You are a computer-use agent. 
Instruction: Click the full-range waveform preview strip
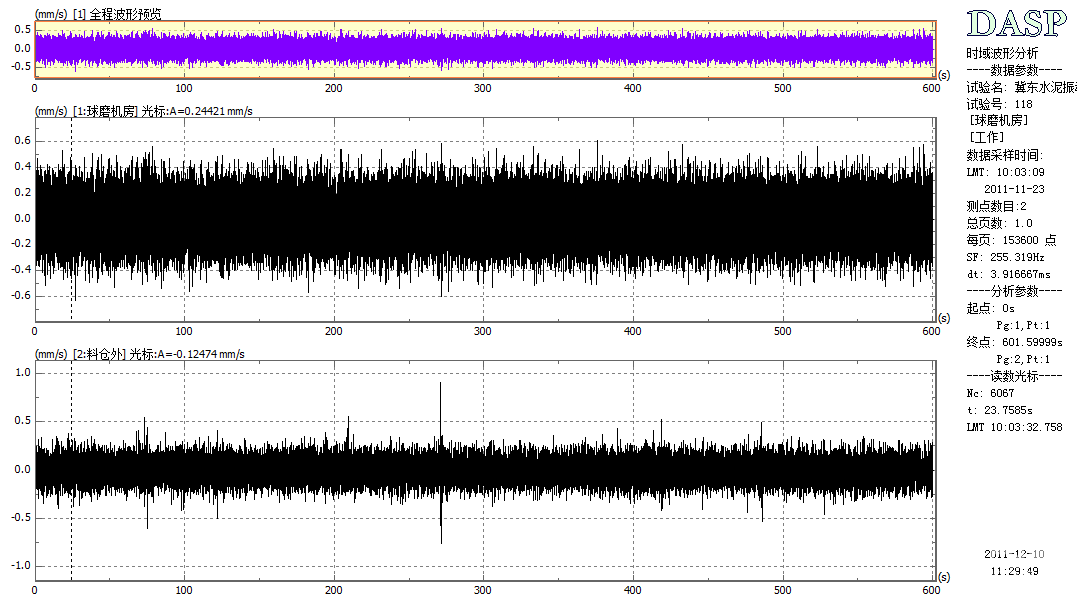(485, 49)
